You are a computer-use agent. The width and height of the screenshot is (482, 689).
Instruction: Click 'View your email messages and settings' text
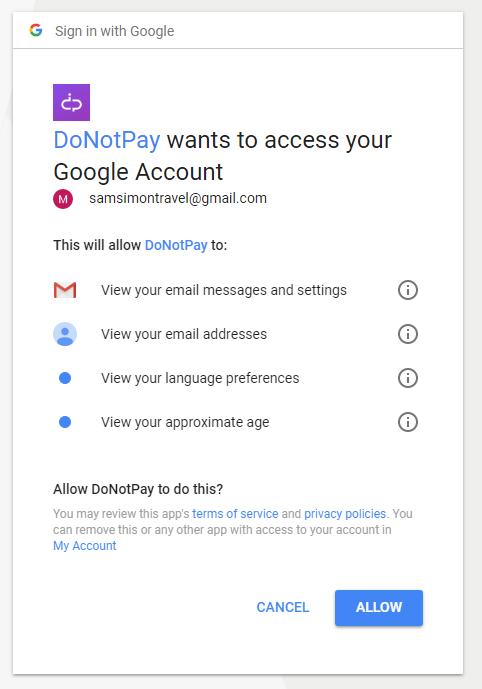tap(224, 290)
